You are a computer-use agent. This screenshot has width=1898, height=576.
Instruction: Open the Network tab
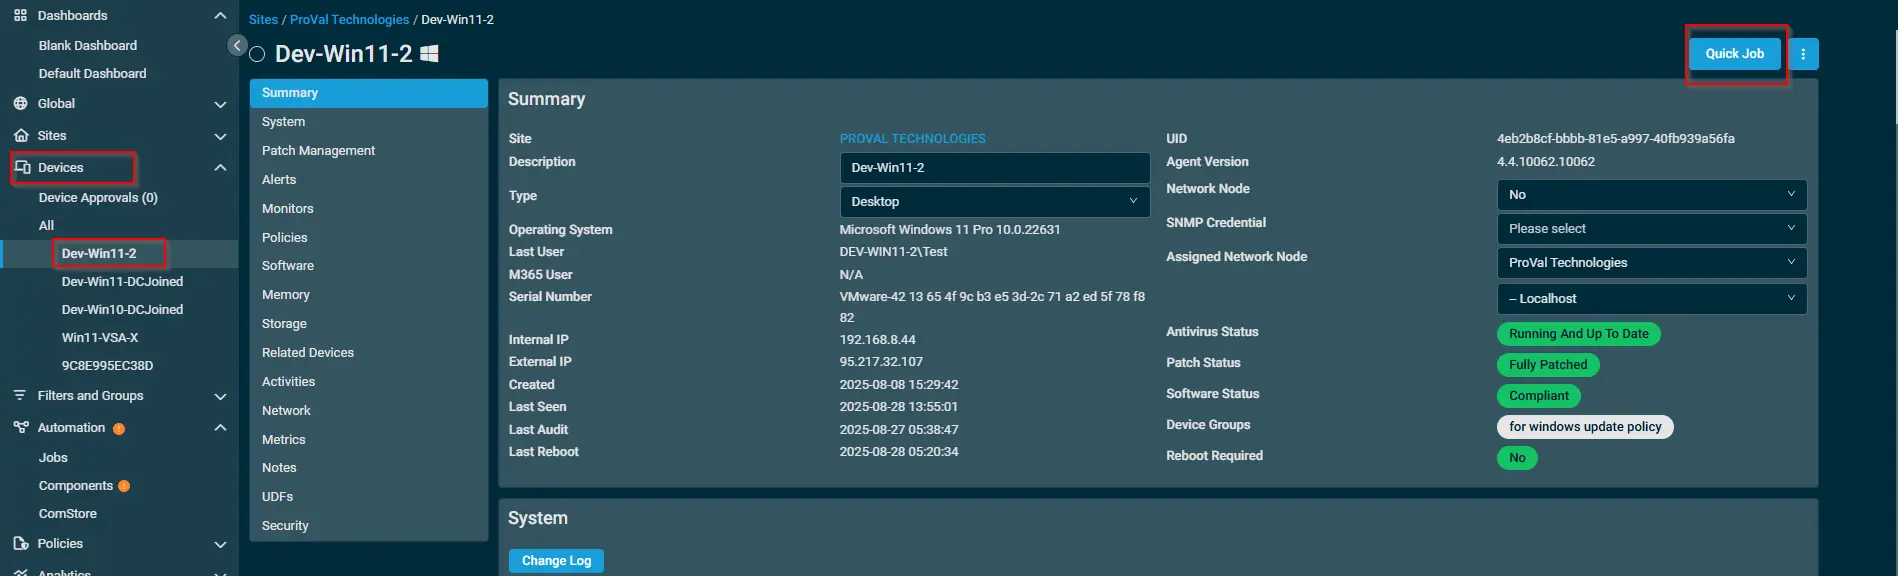pyautogui.click(x=369, y=411)
